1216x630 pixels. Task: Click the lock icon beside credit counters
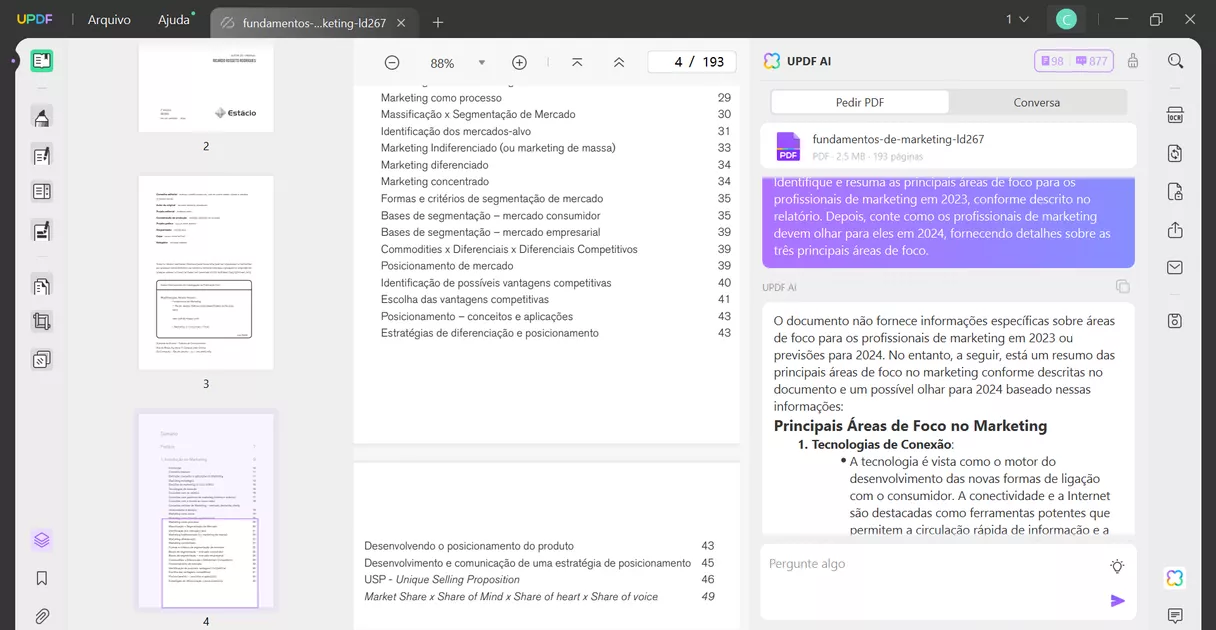point(1133,60)
